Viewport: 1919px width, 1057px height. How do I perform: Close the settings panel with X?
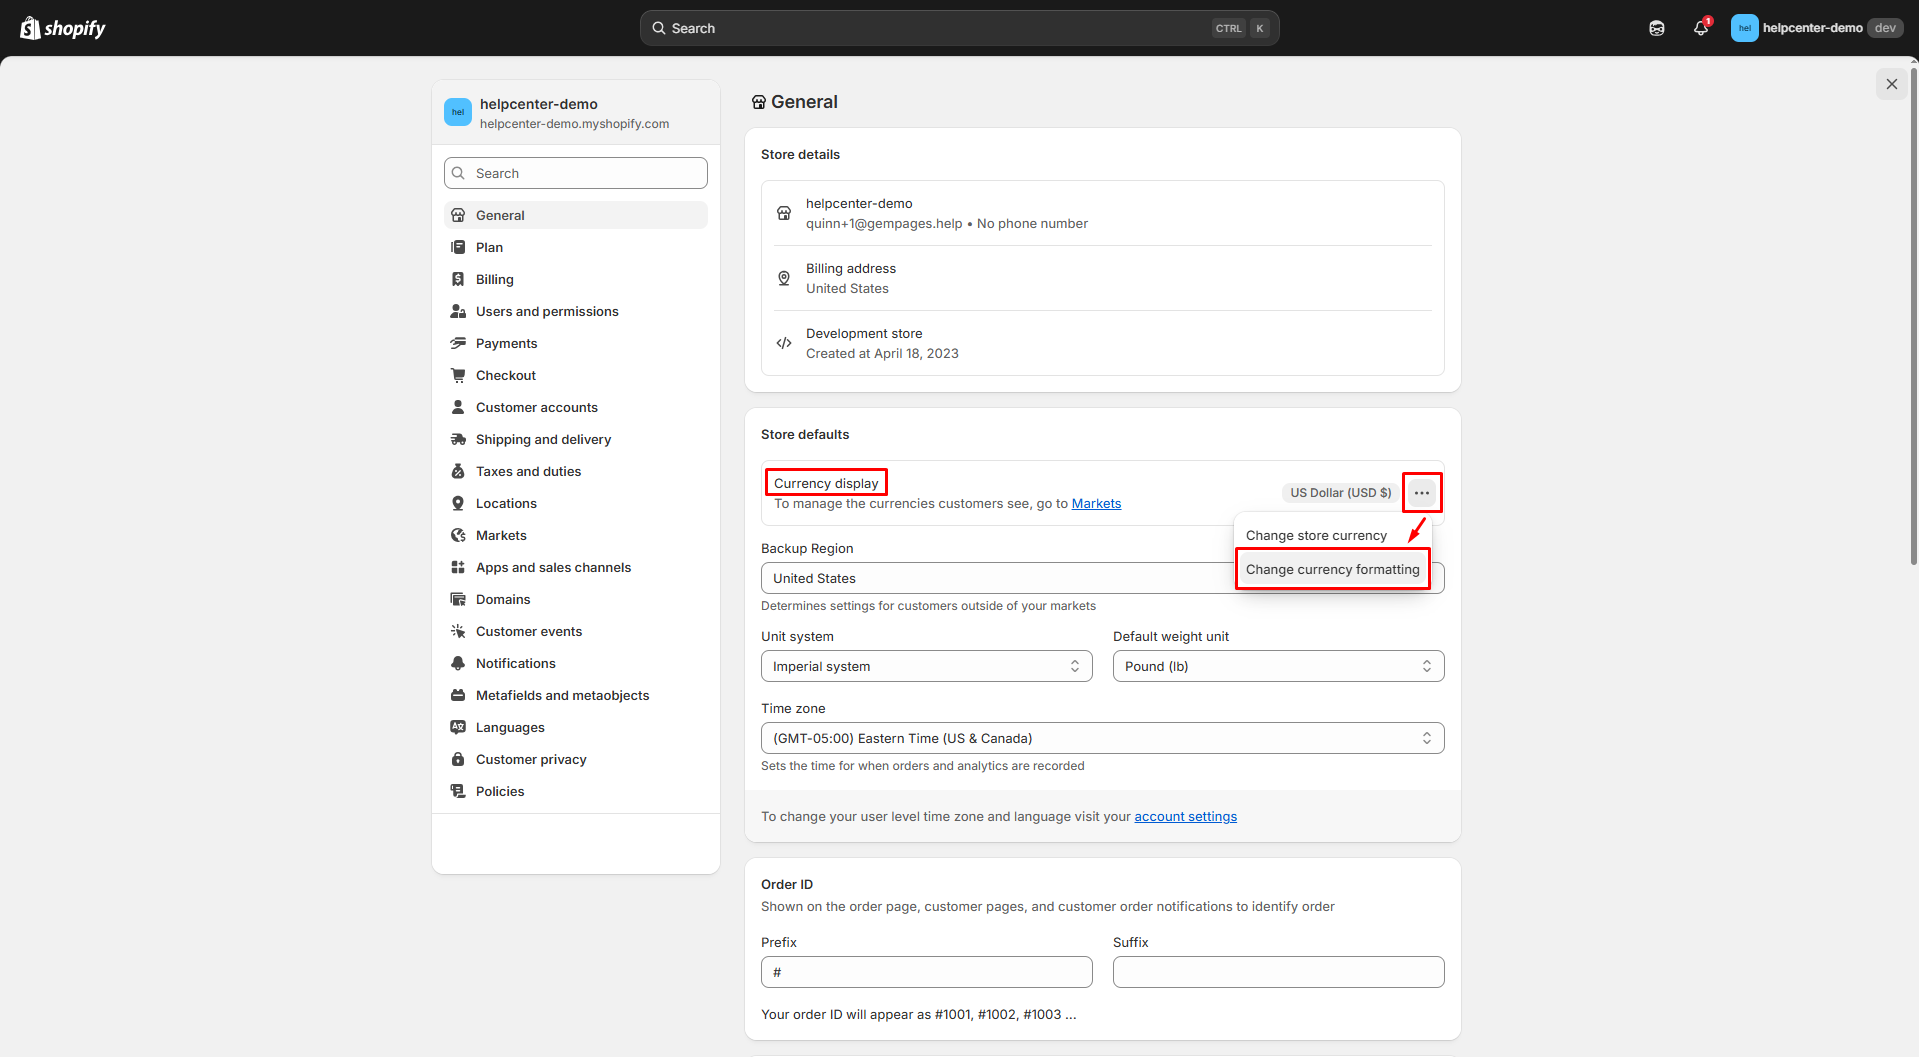(x=1891, y=84)
